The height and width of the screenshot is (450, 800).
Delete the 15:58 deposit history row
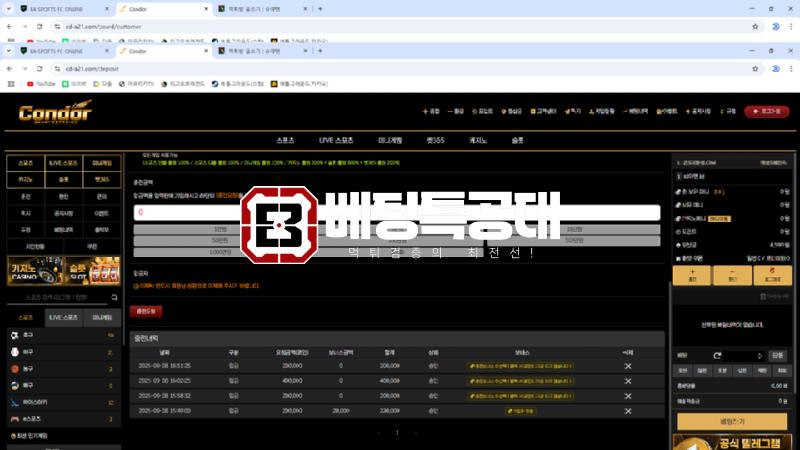coord(628,396)
